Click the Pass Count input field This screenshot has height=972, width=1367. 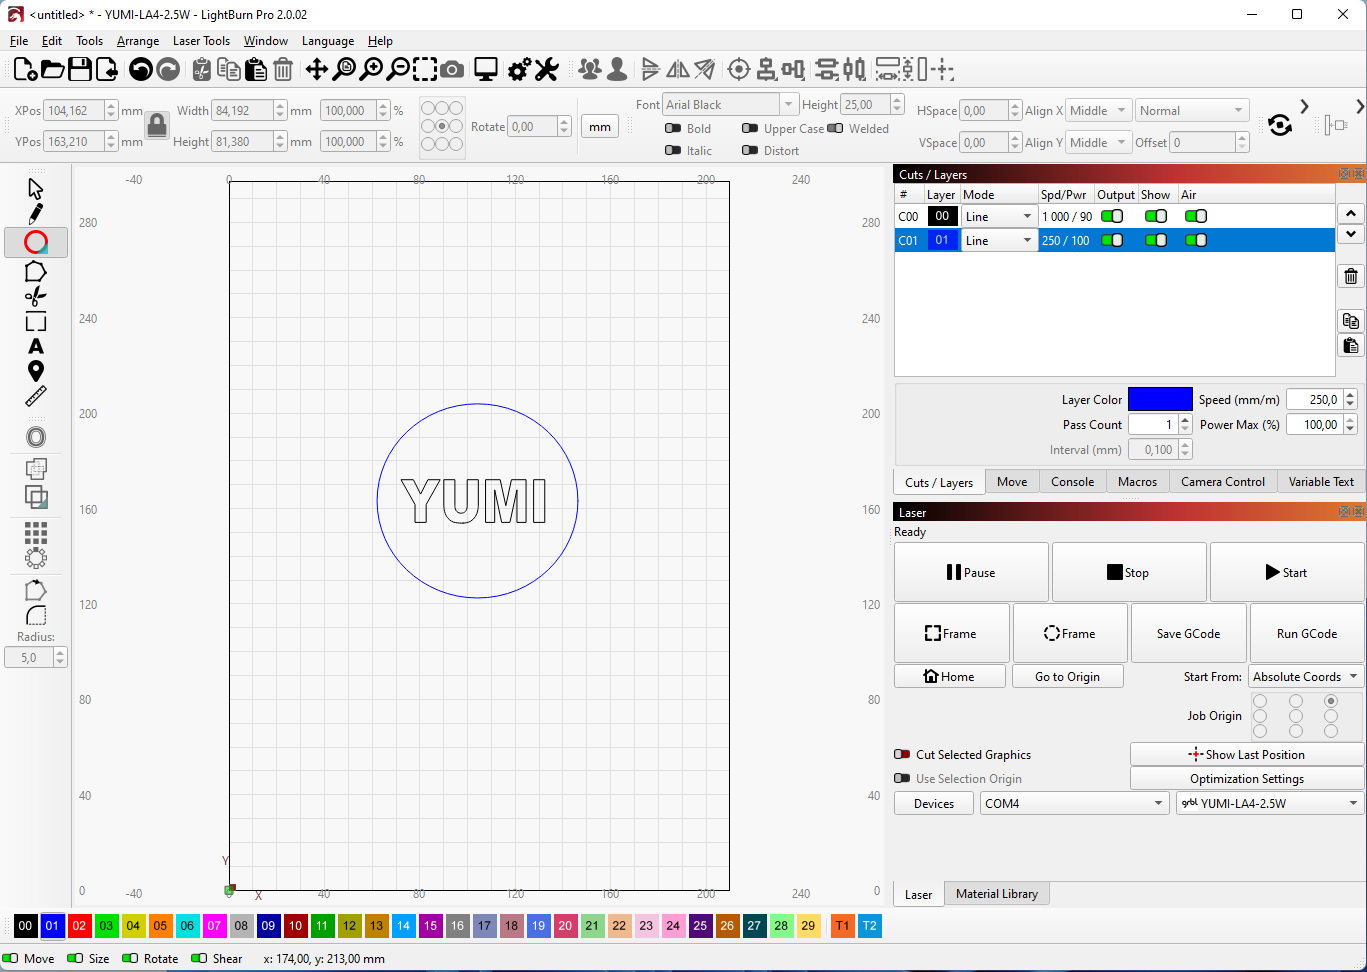click(x=1154, y=425)
